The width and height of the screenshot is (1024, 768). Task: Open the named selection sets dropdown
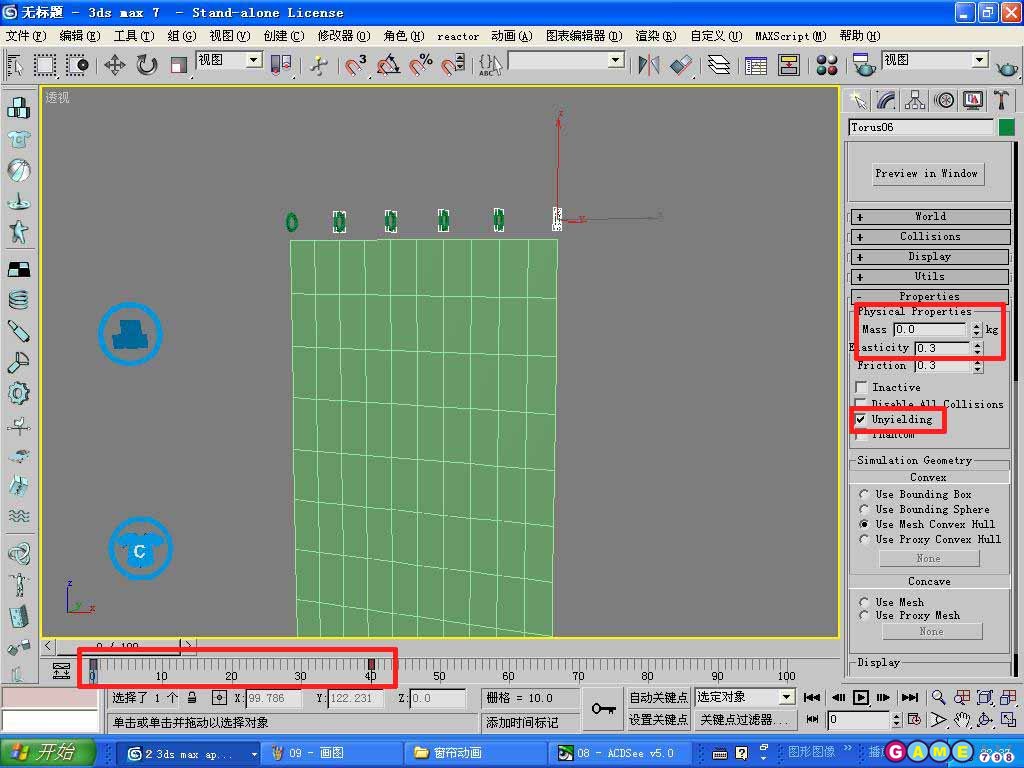pyautogui.click(x=615, y=61)
